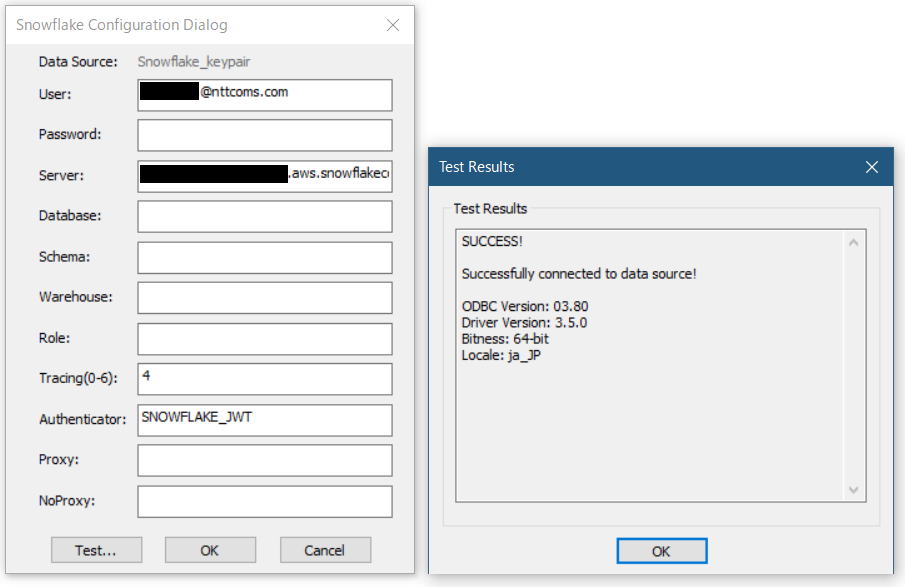
Task: Click the Tracing(0-6) field
Action: tap(265, 379)
